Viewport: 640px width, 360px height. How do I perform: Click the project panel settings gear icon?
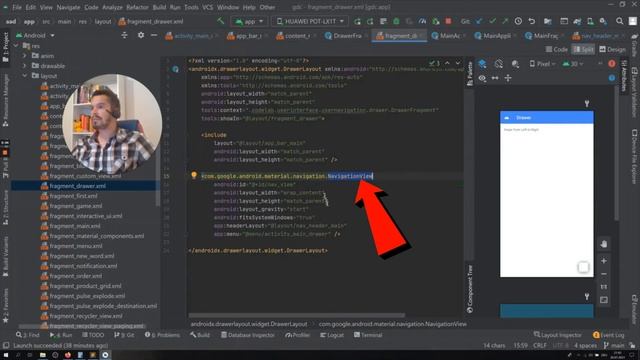[x=141, y=36]
